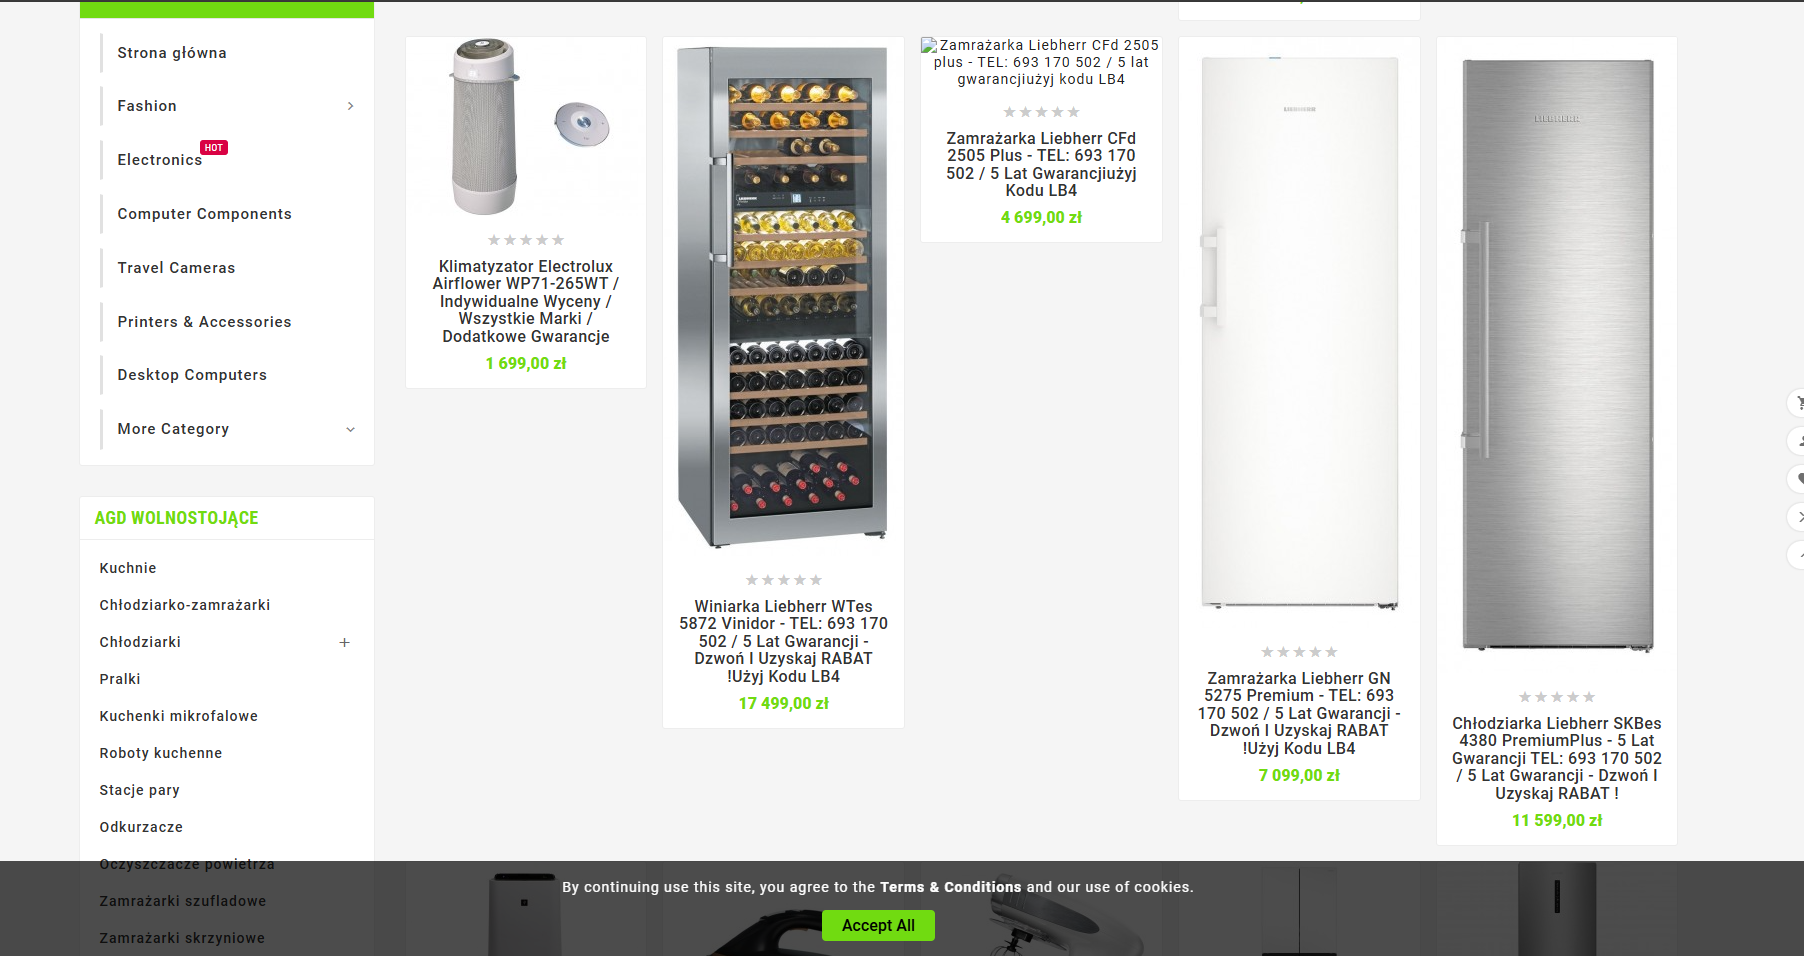Select Chłodziarko-zamrażarki category
Screen dimensions: 1804x956
(185, 605)
